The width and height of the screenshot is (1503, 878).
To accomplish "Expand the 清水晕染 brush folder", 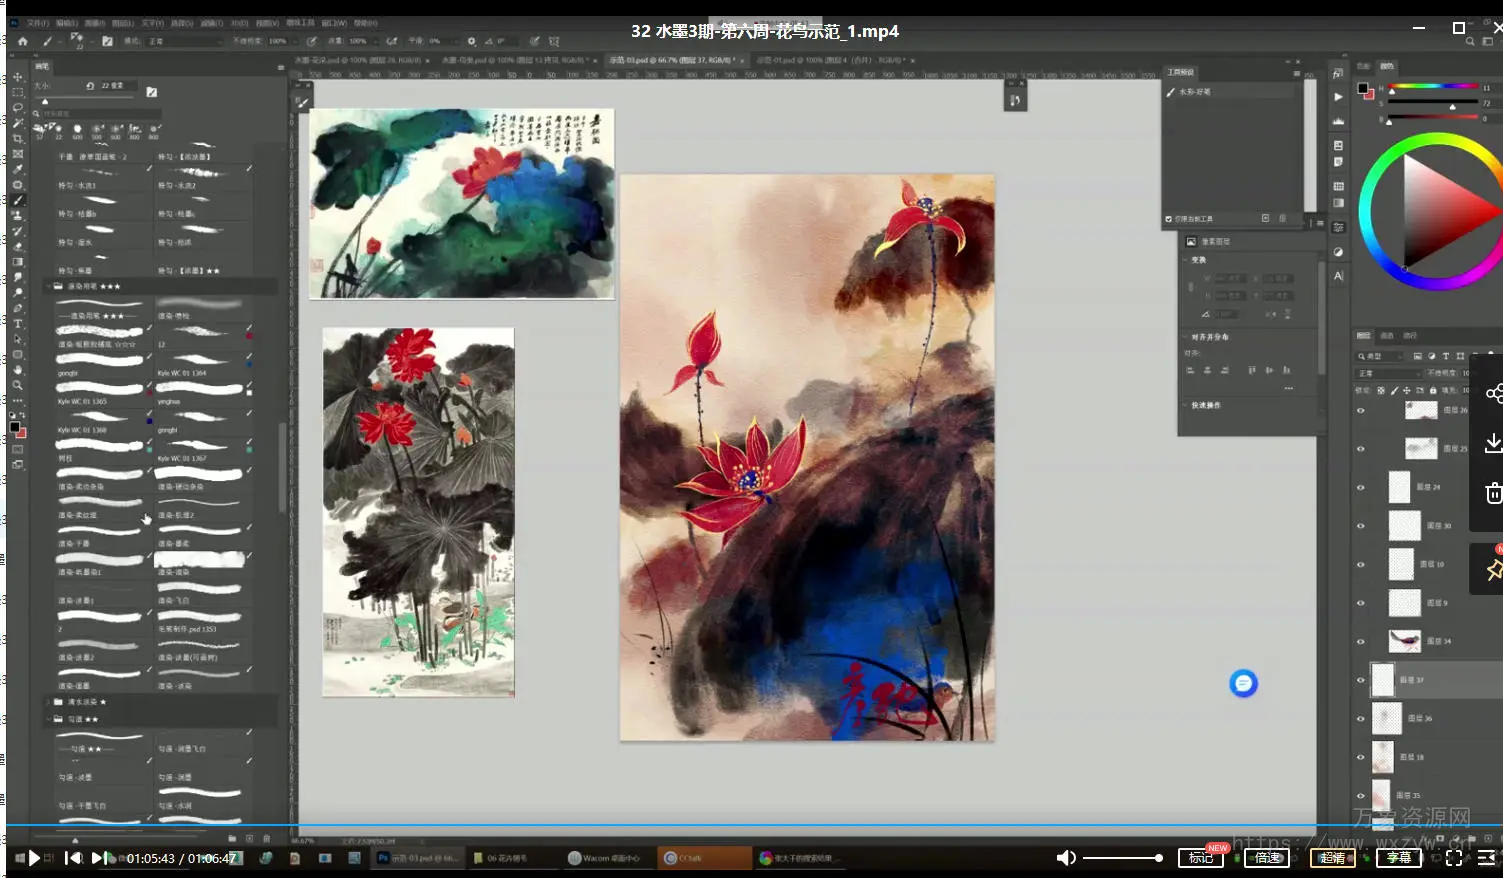I will click(47, 702).
